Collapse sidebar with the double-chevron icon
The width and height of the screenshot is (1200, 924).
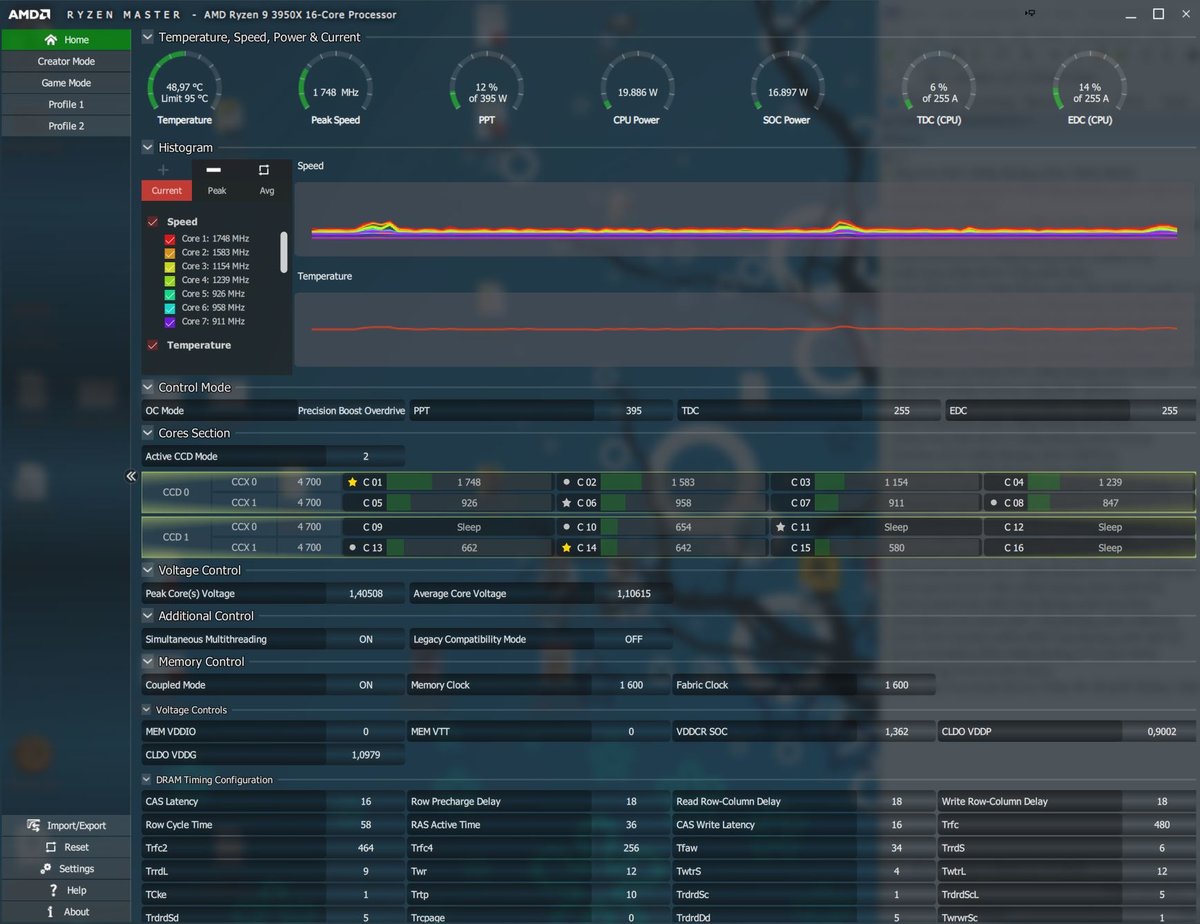[x=131, y=476]
